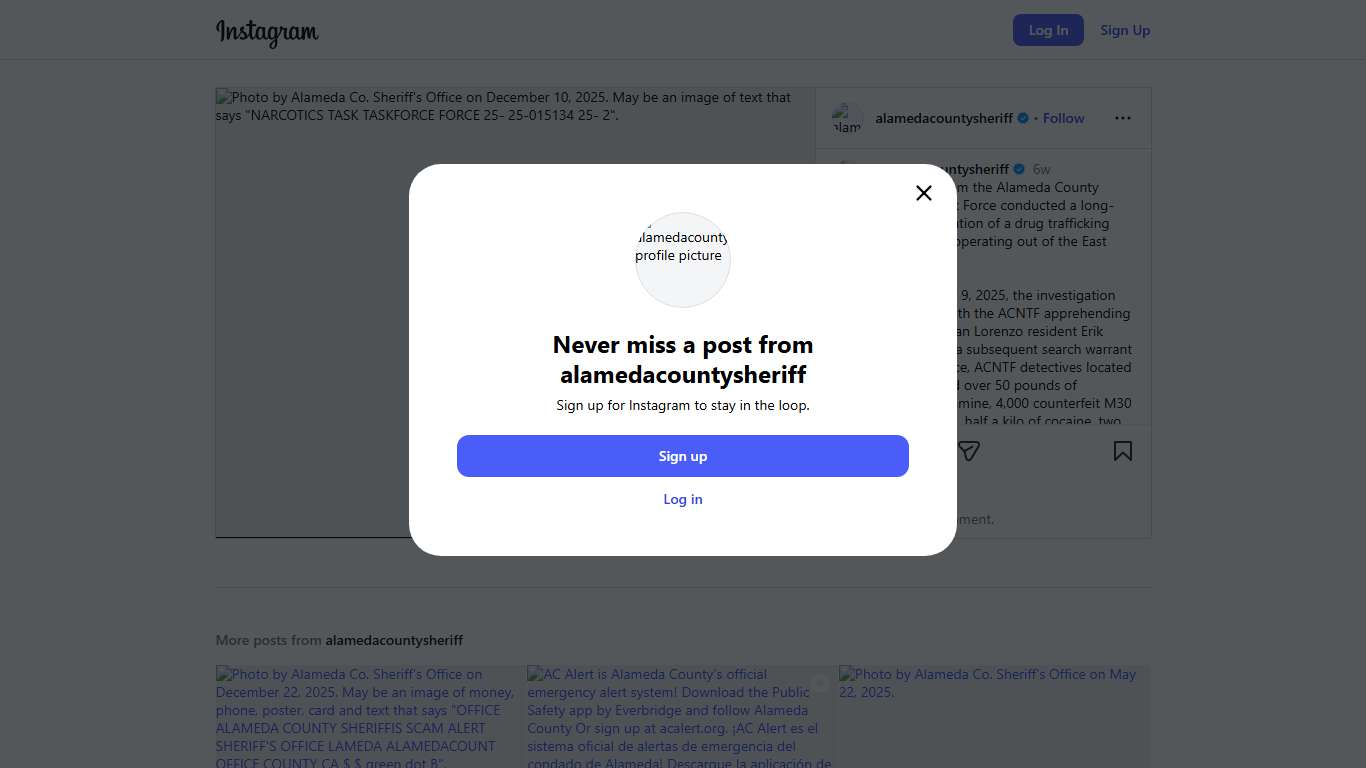Click the Instagram logo in the header
The height and width of the screenshot is (768, 1366).
(267, 32)
